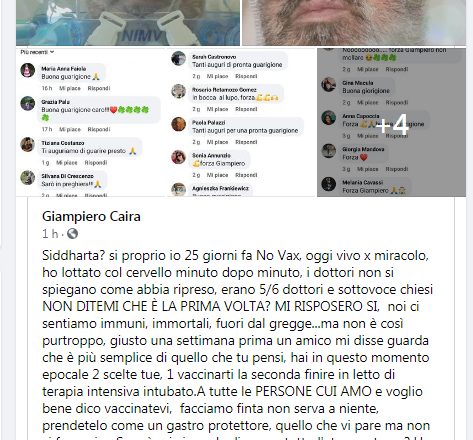Screen dimensions: 473x440
Task: Click Silvana Di Crescenzo's avatar
Action: [x=28, y=177]
